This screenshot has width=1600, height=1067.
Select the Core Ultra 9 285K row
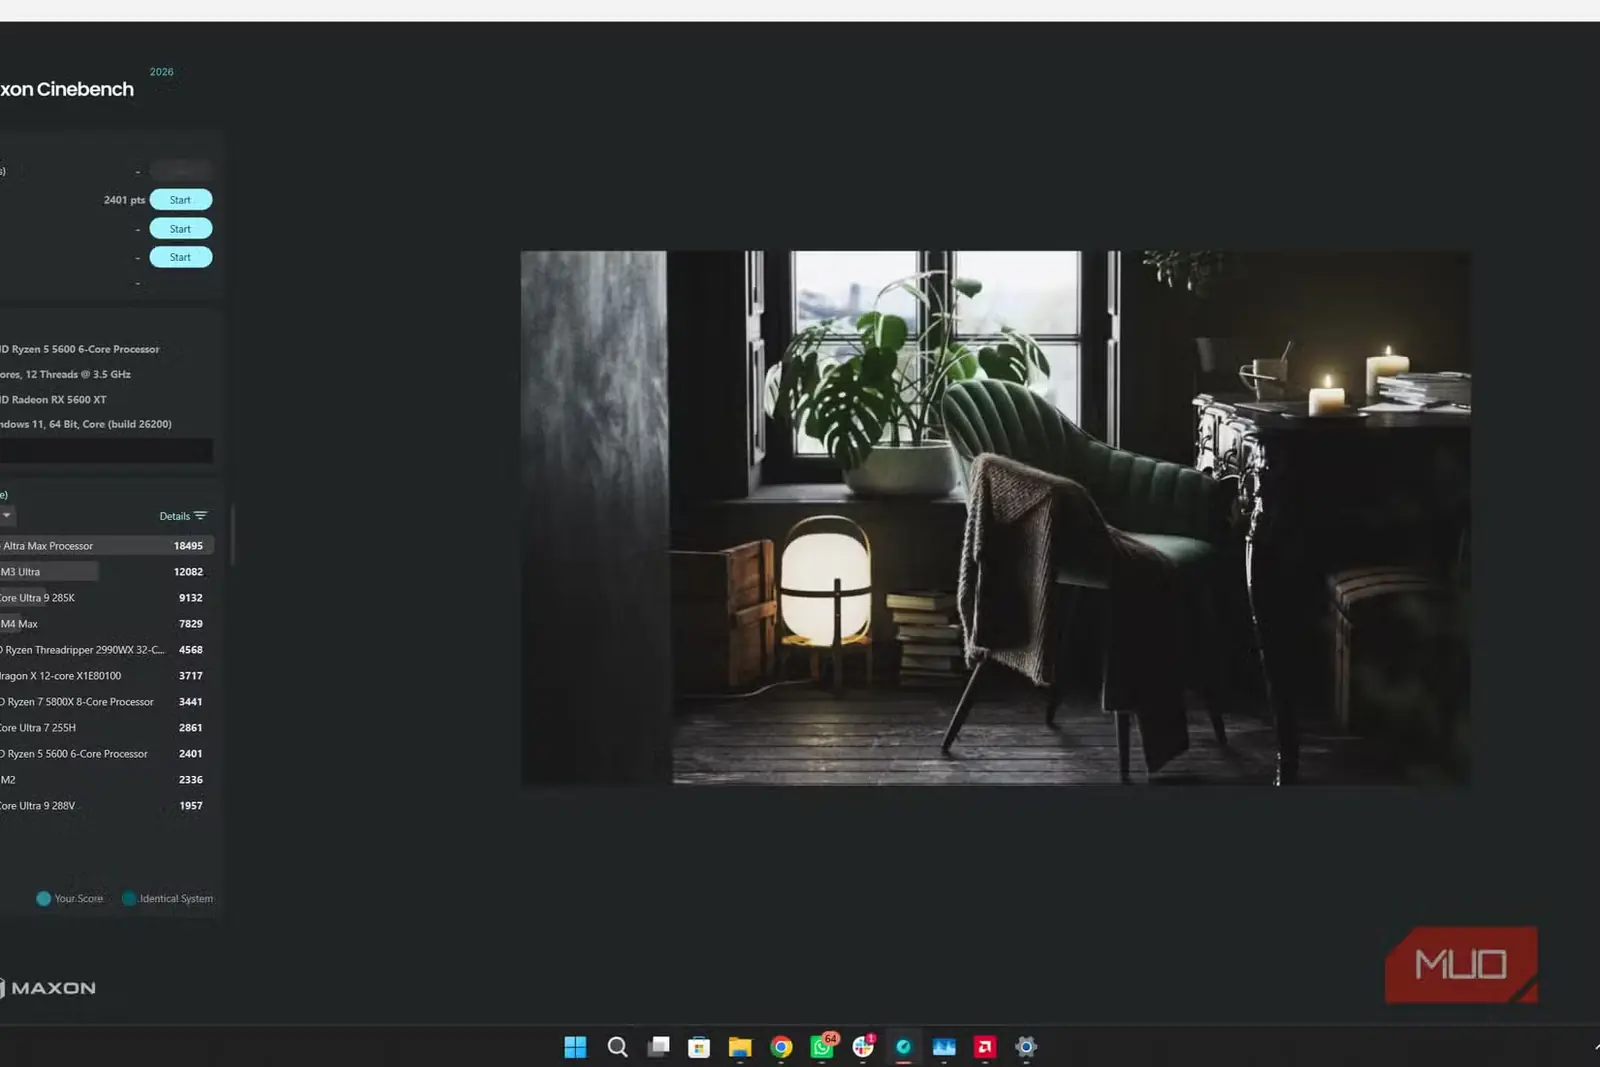(106, 598)
